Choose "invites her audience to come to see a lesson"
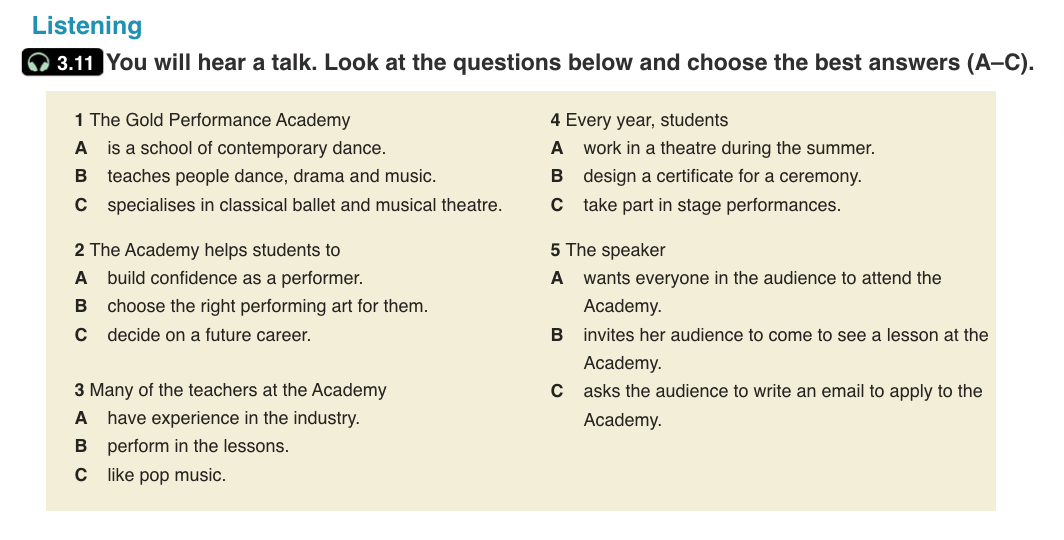The width and height of the screenshot is (1064, 540). (x=785, y=335)
